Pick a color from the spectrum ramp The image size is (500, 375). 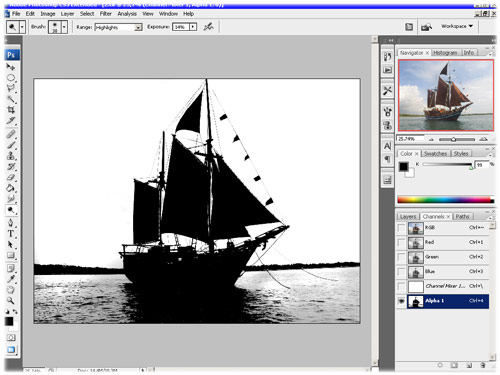(x=445, y=200)
